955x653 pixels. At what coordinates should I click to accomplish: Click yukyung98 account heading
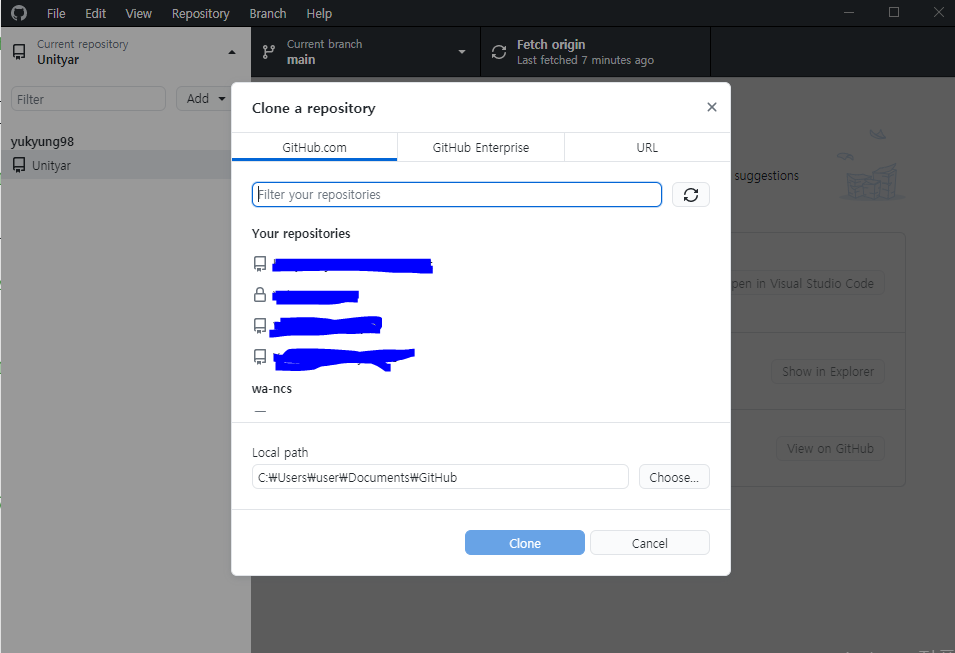point(42,141)
